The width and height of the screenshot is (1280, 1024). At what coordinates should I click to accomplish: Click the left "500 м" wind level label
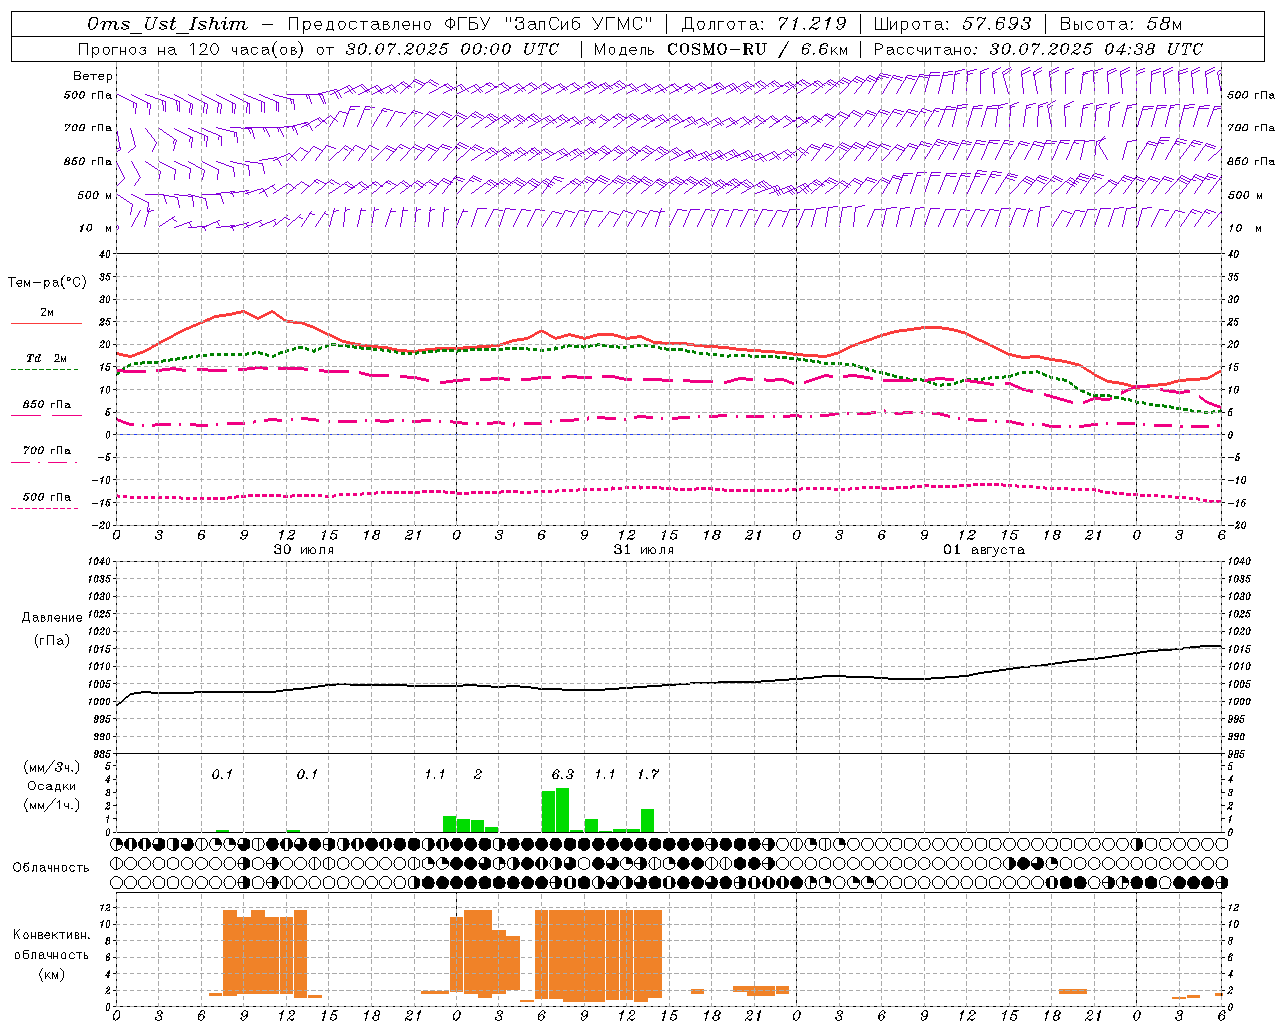[95, 195]
